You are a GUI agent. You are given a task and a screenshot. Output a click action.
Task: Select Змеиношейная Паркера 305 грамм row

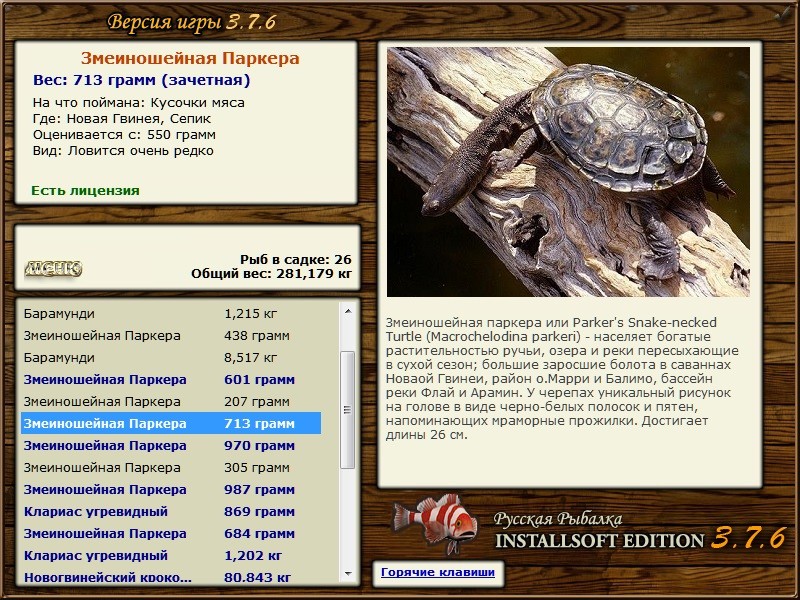(171, 467)
